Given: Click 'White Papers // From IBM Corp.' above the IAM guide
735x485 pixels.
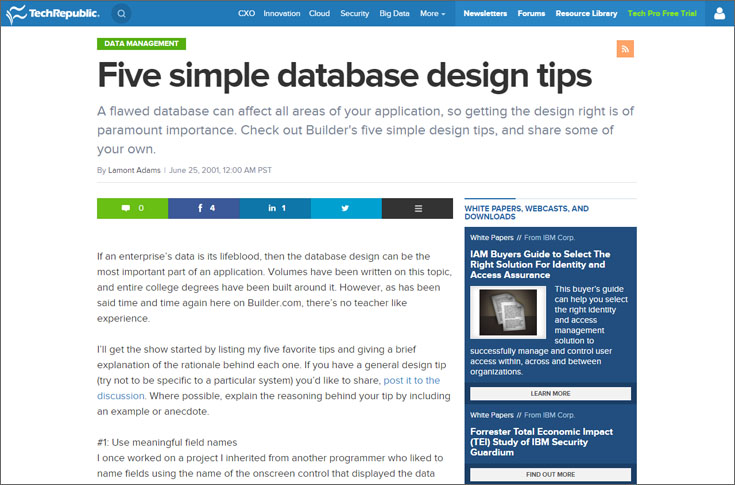Looking at the screenshot, I should 522,238.
